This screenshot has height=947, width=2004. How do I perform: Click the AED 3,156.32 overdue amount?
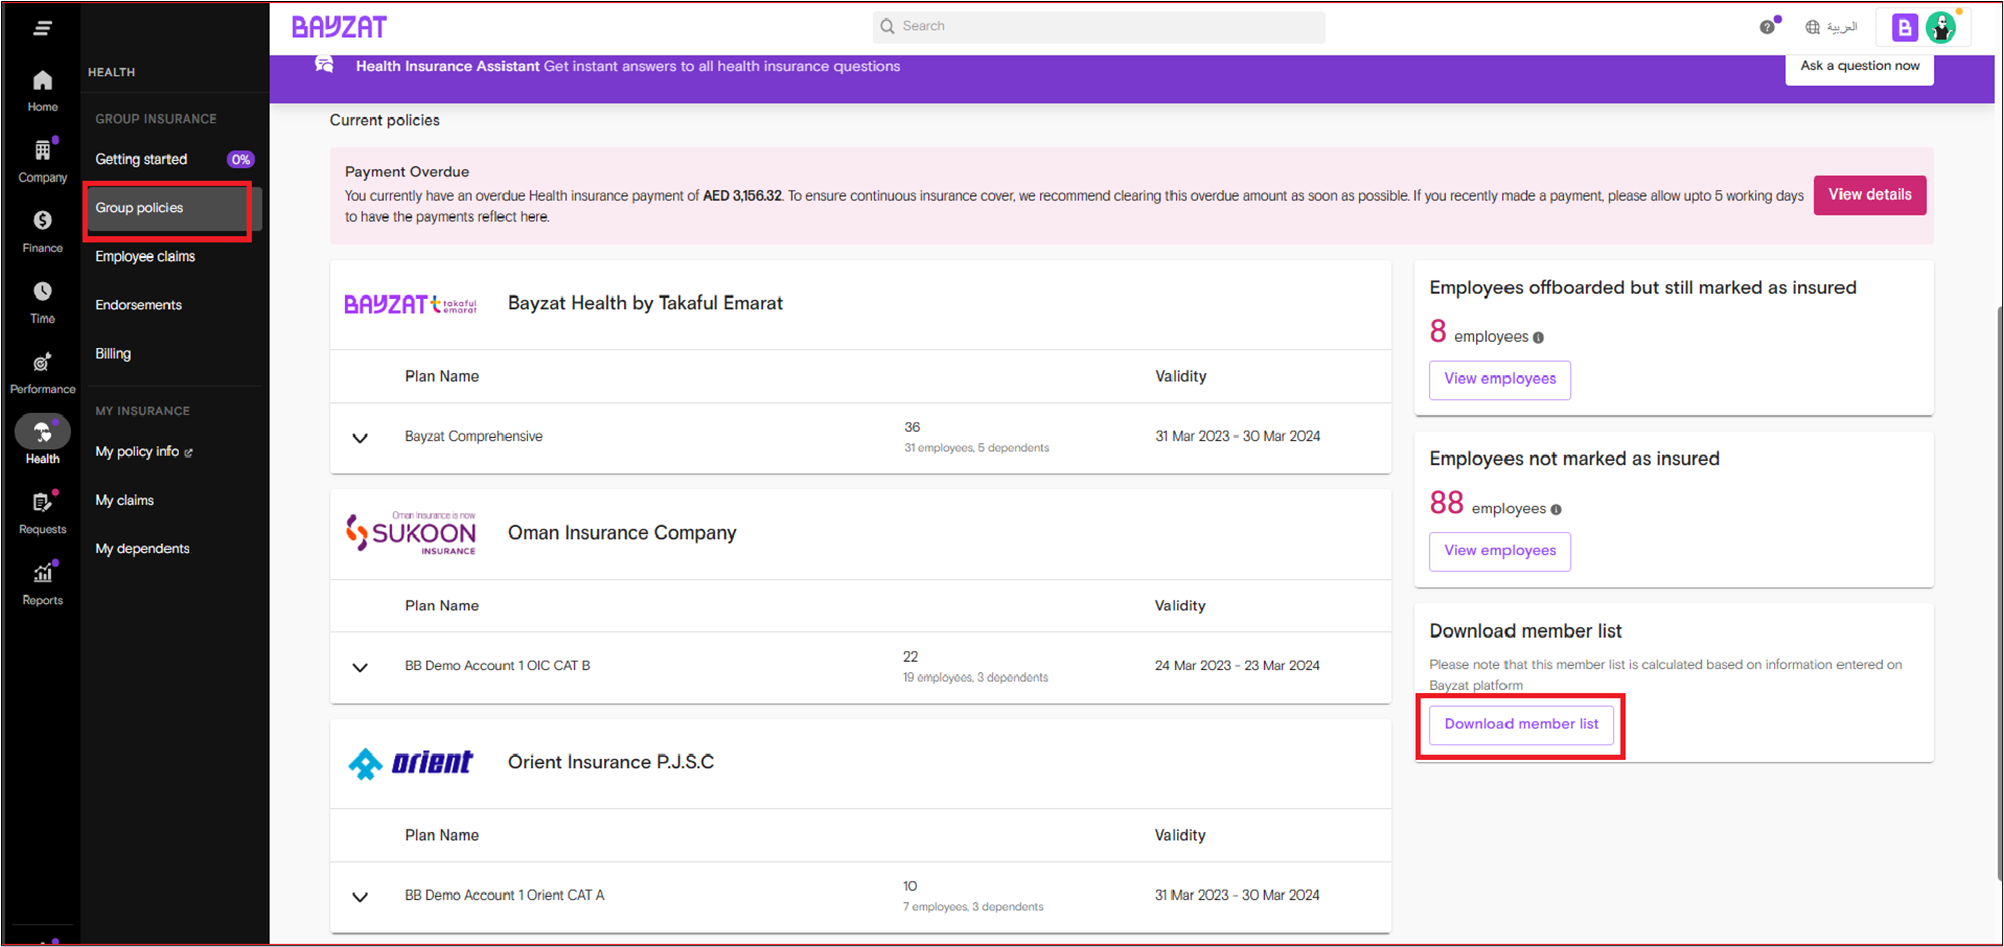(742, 196)
